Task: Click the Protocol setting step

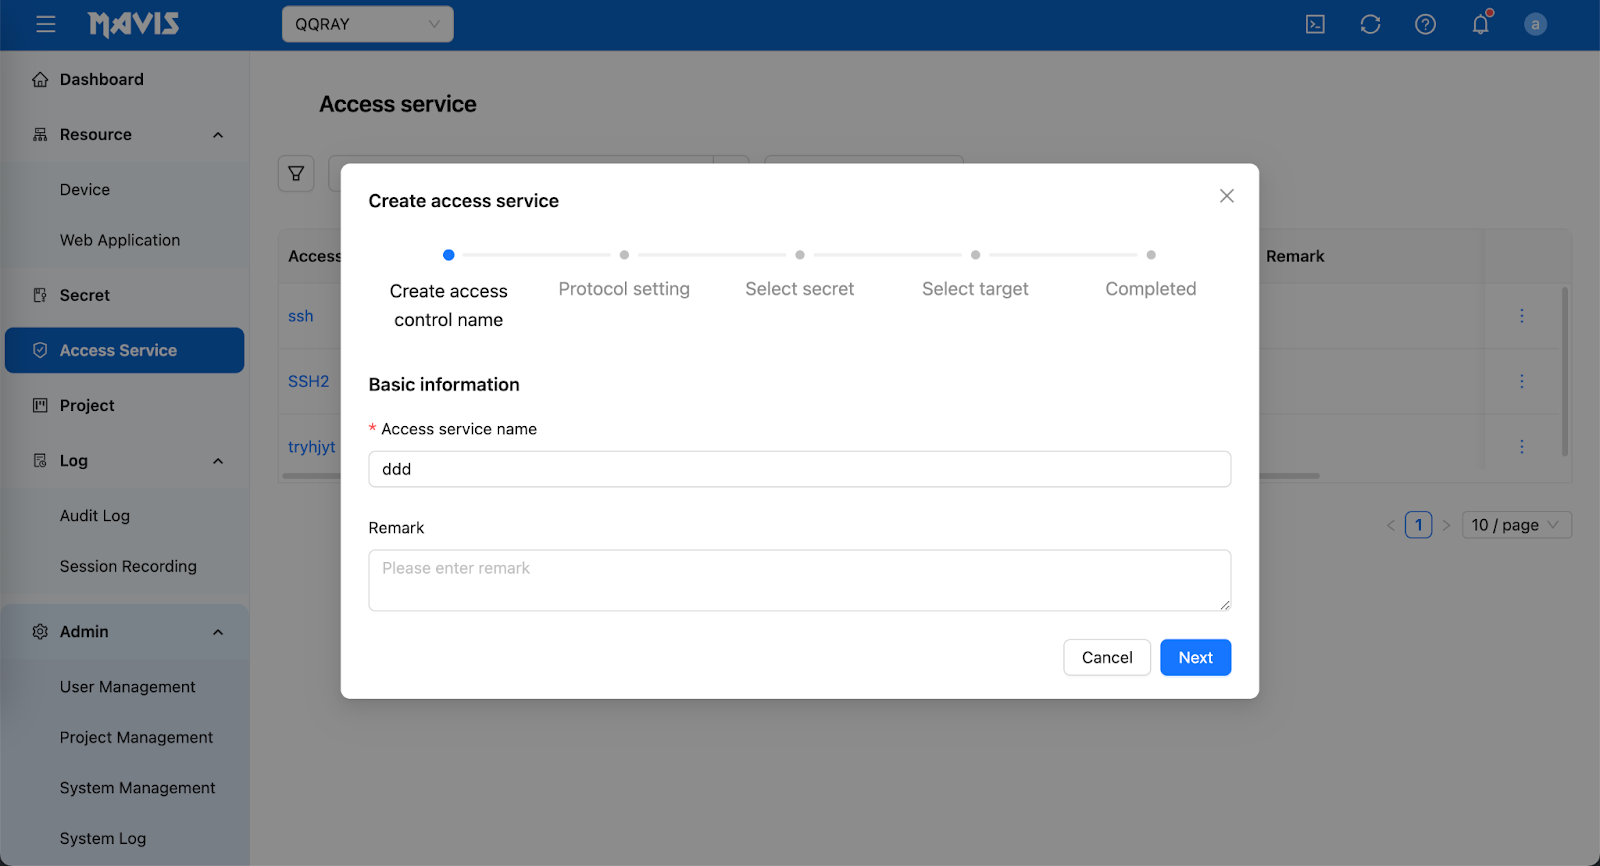Action: pos(624,288)
